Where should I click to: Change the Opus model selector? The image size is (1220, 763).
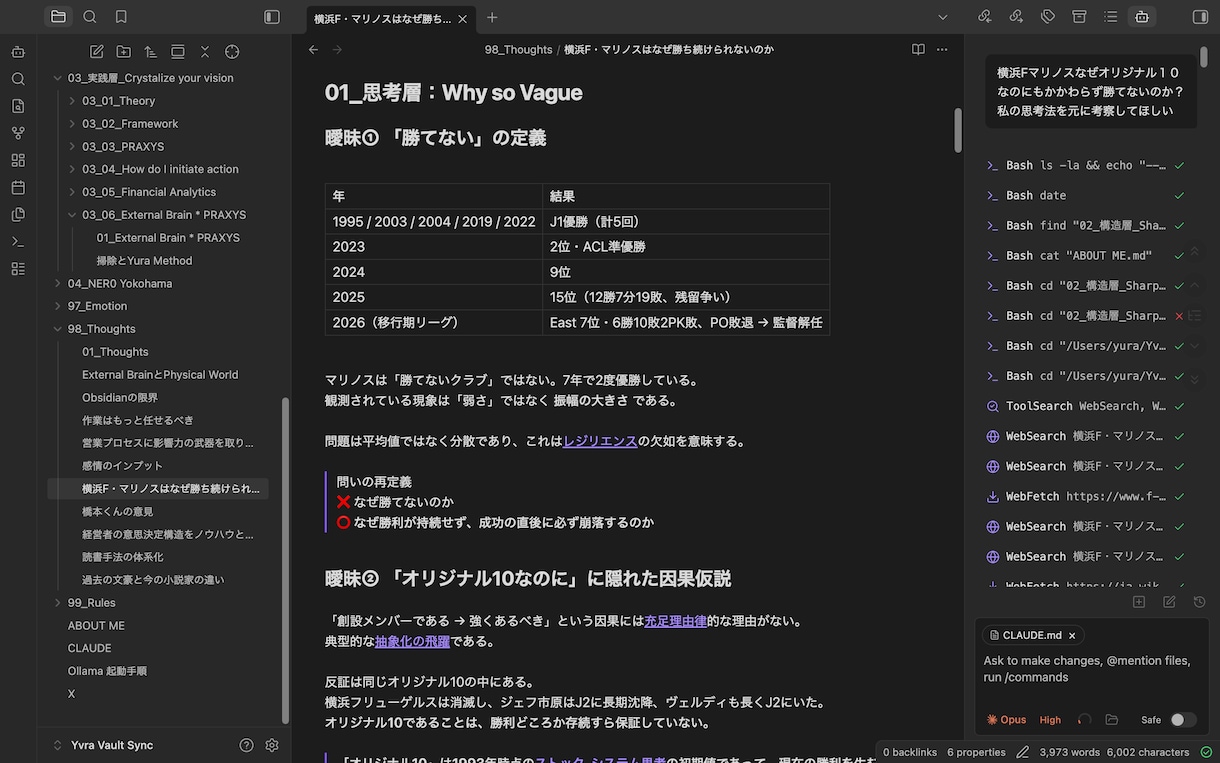tap(1006, 720)
